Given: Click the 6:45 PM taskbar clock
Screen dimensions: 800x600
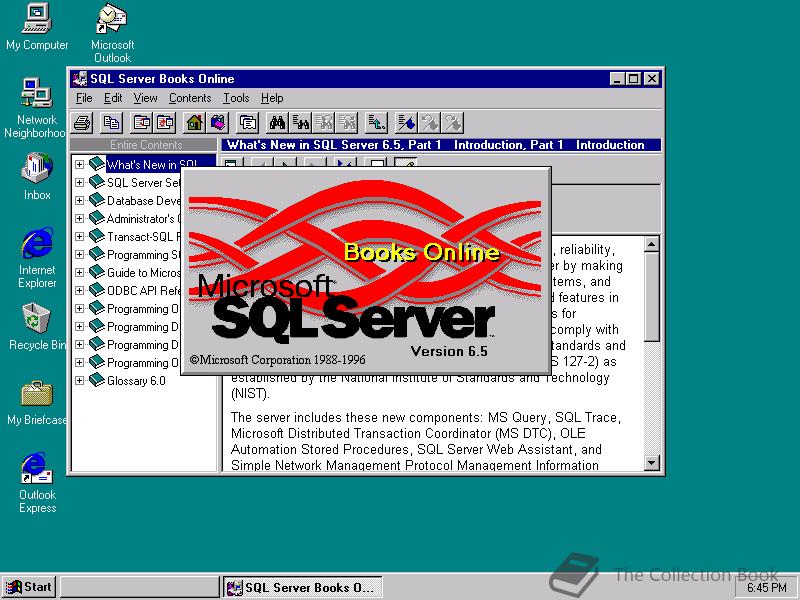Looking at the screenshot, I should [767, 588].
